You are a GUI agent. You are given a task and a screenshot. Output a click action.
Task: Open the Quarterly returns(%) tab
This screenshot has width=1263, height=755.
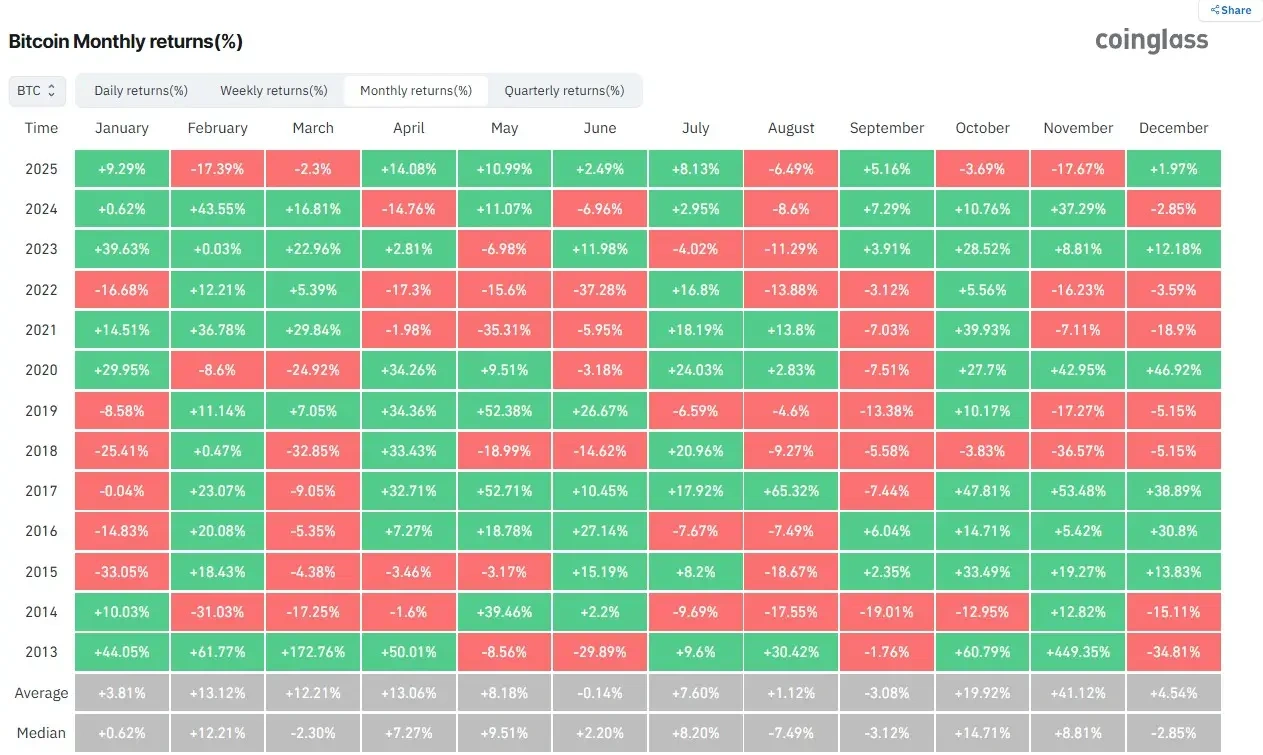(564, 91)
